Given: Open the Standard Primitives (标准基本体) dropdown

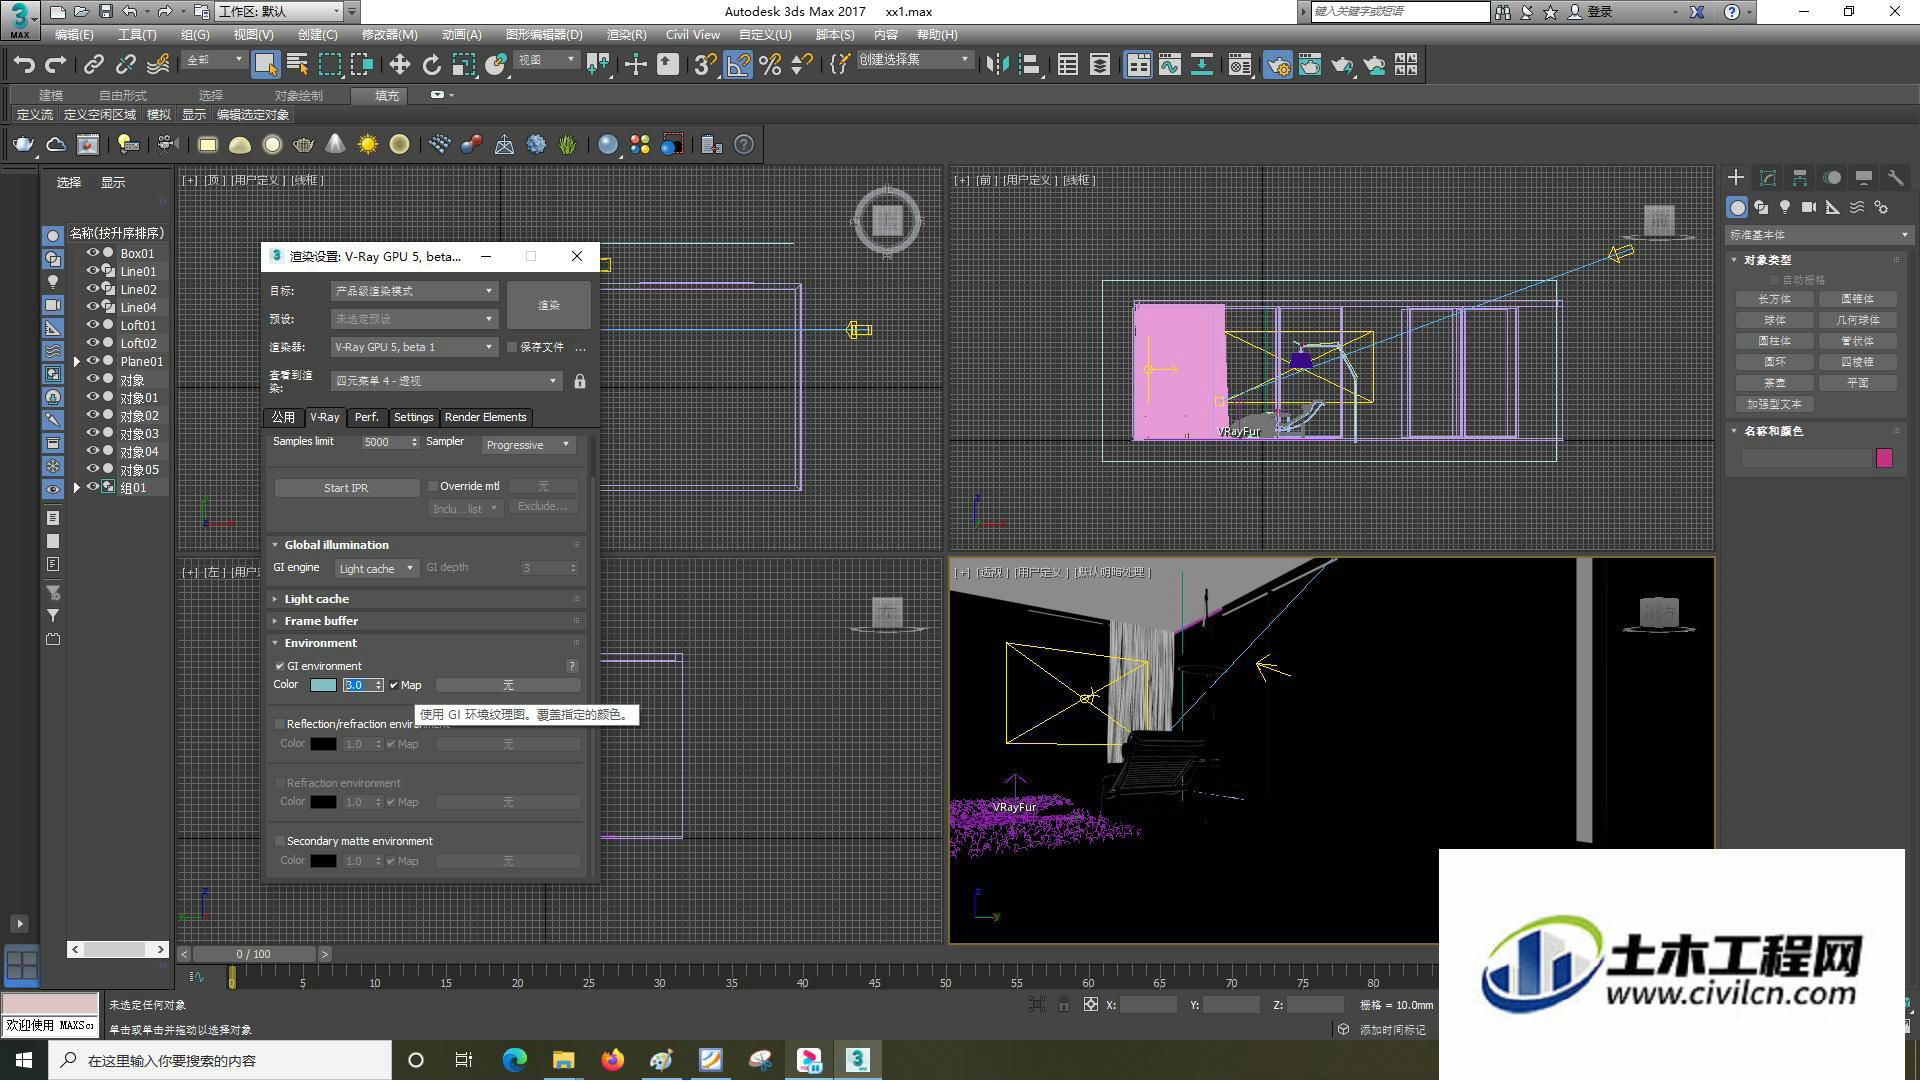Looking at the screenshot, I should [1818, 235].
